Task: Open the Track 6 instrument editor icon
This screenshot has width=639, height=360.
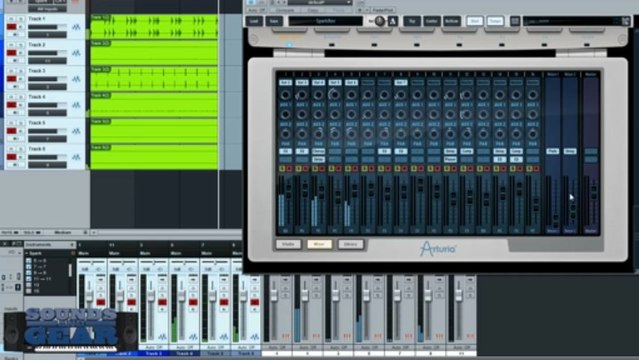Action: (x=76, y=157)
